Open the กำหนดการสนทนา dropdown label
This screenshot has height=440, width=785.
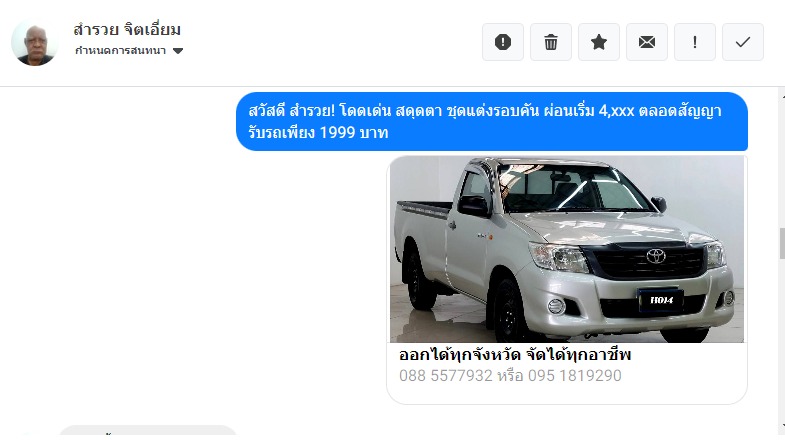(120, 51)
